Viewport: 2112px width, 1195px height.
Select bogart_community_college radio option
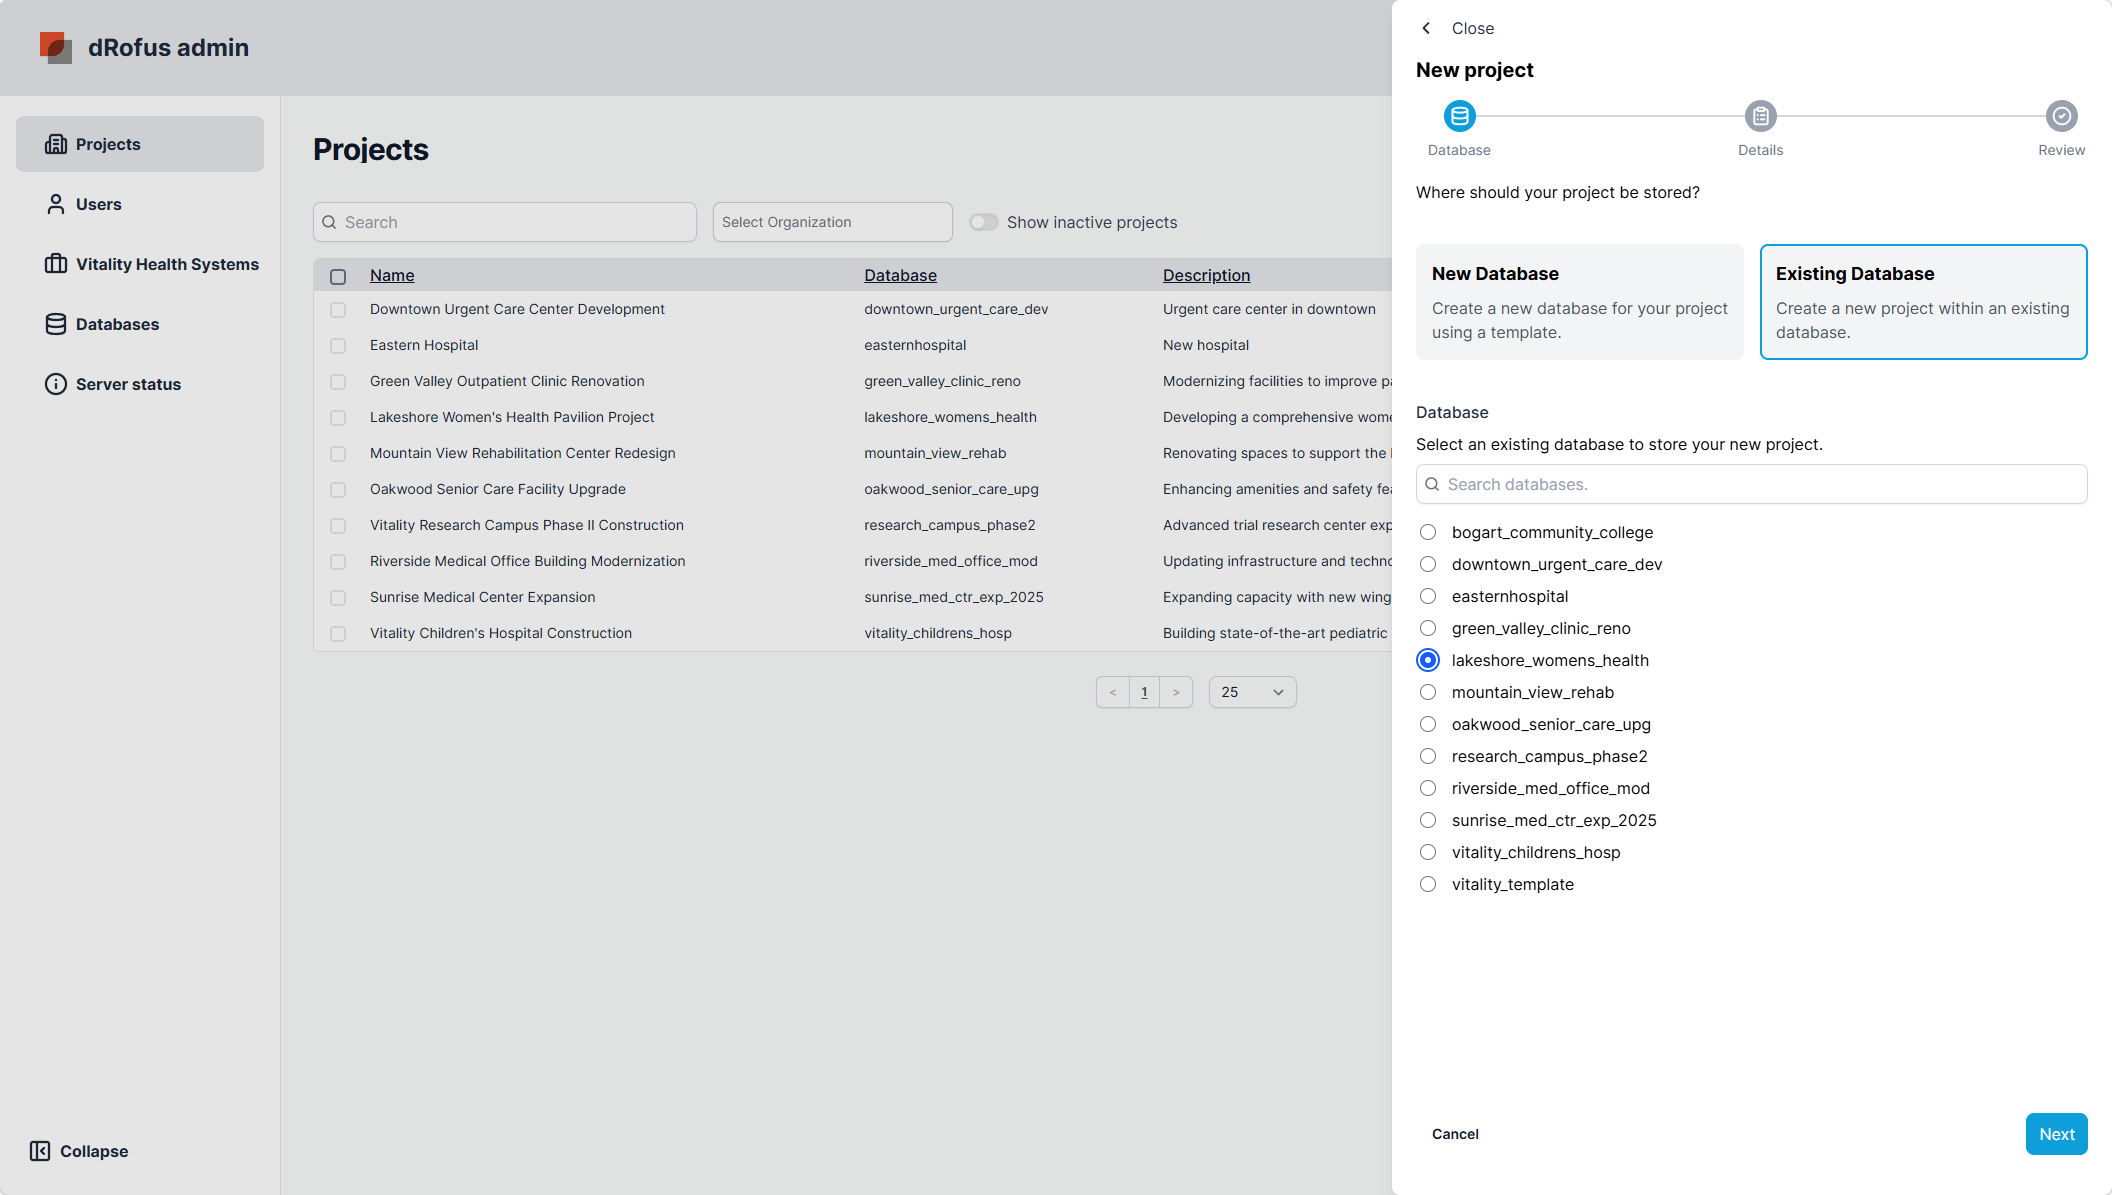point(1428,532)
